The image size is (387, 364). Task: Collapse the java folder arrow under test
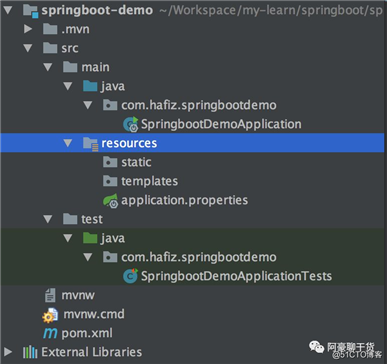pos(68,238)
